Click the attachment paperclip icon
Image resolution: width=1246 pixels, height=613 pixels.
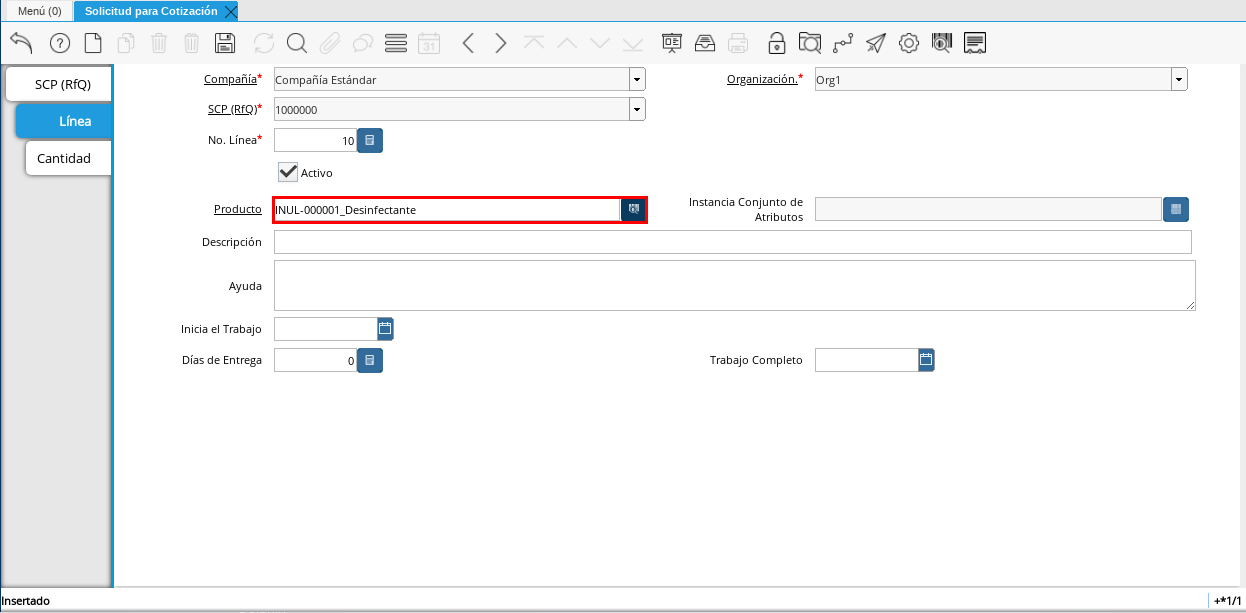pos(330,43)
